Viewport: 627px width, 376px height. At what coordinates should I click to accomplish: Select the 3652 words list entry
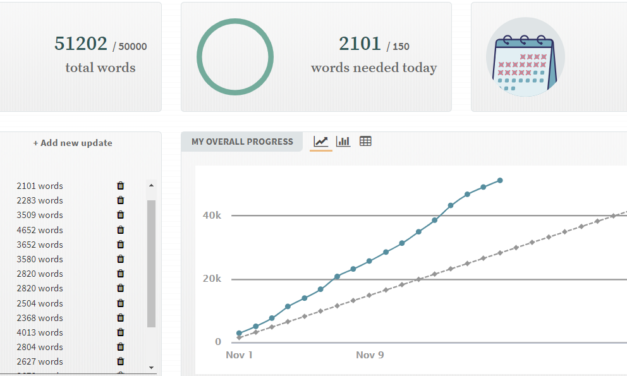40,244
